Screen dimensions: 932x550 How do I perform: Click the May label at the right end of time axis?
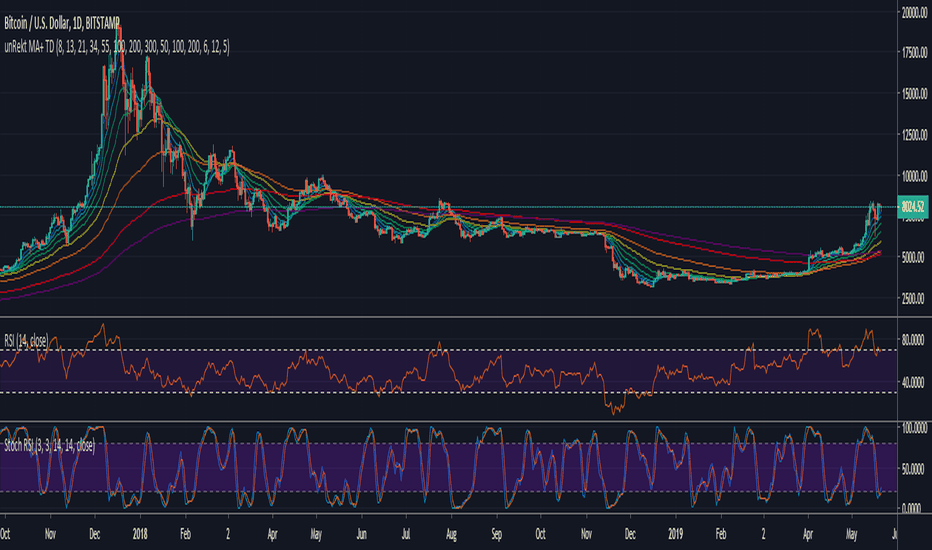(x=852, y=534)
